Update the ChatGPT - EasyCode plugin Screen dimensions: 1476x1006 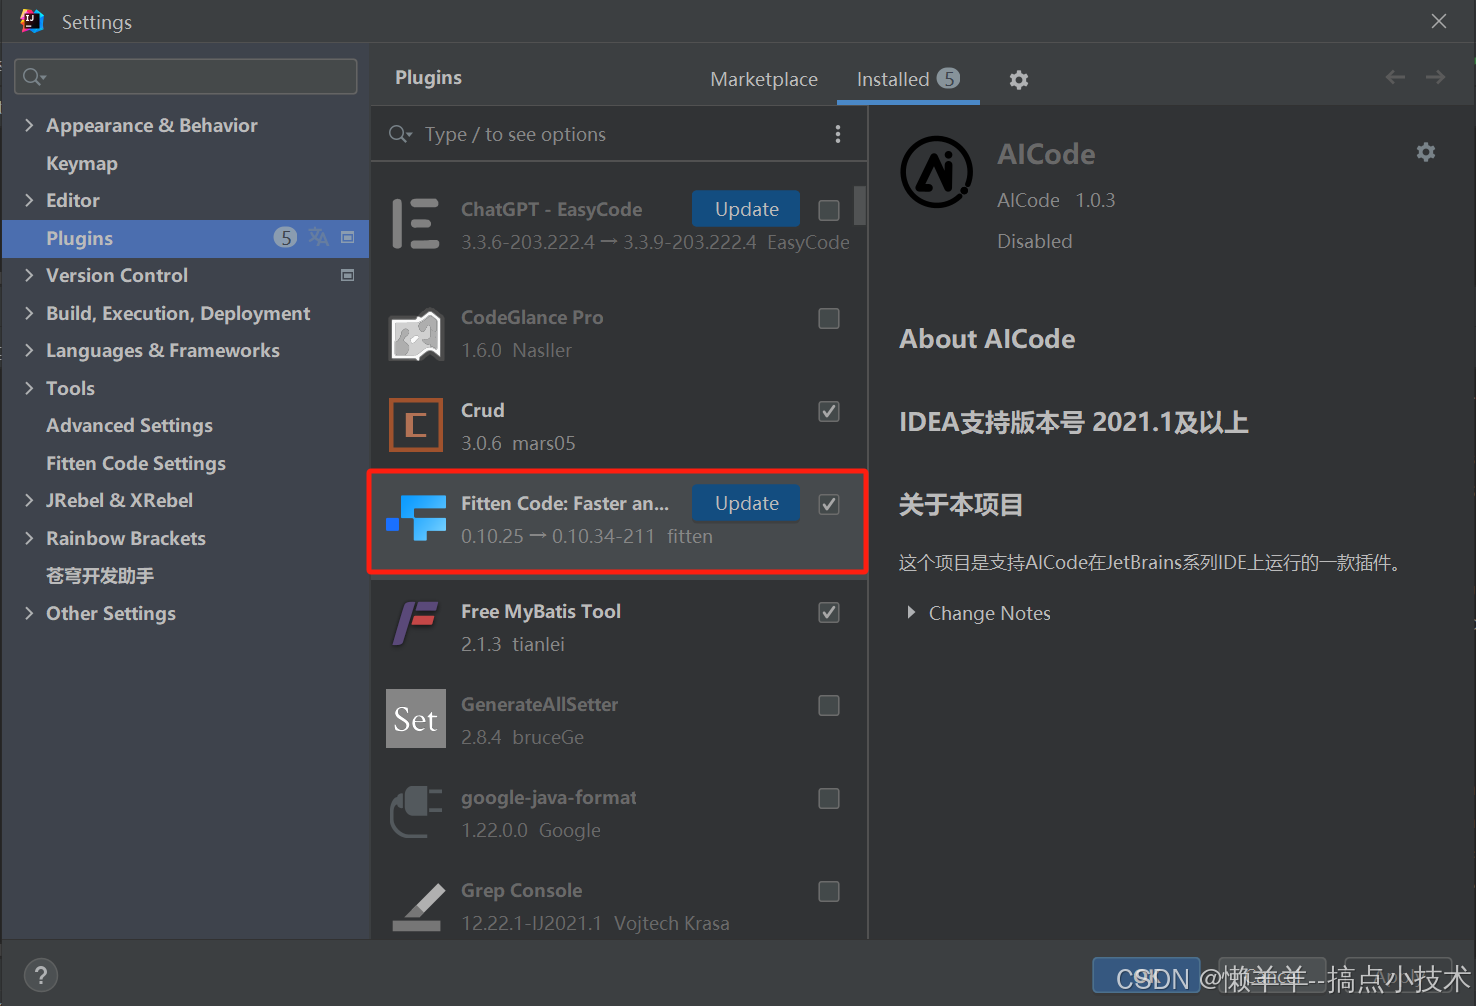click(x=746, y=209)
